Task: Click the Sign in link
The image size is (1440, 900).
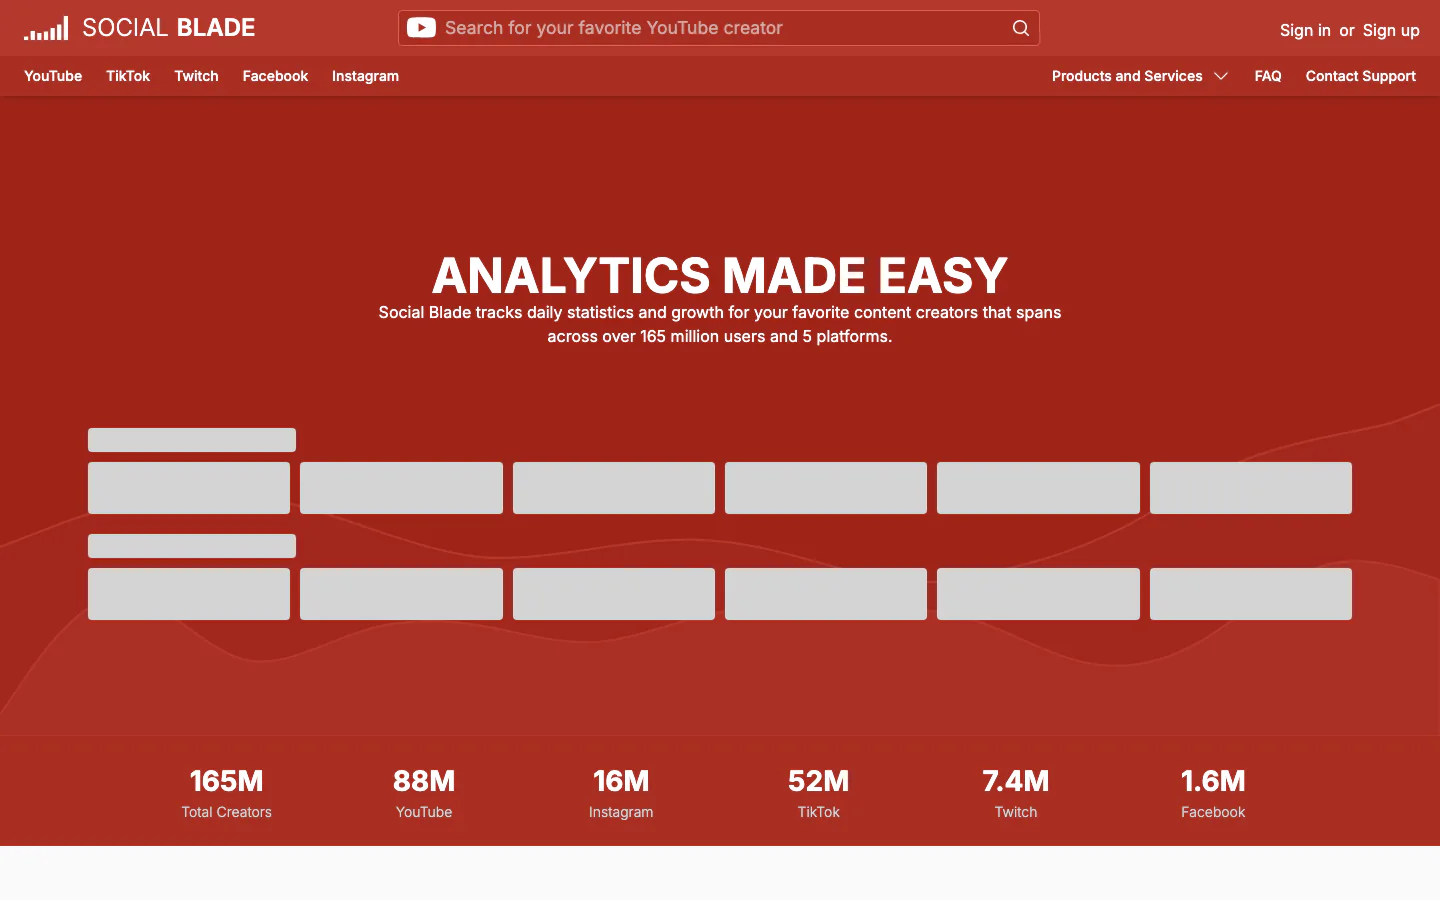Action: pos(1305,30)
